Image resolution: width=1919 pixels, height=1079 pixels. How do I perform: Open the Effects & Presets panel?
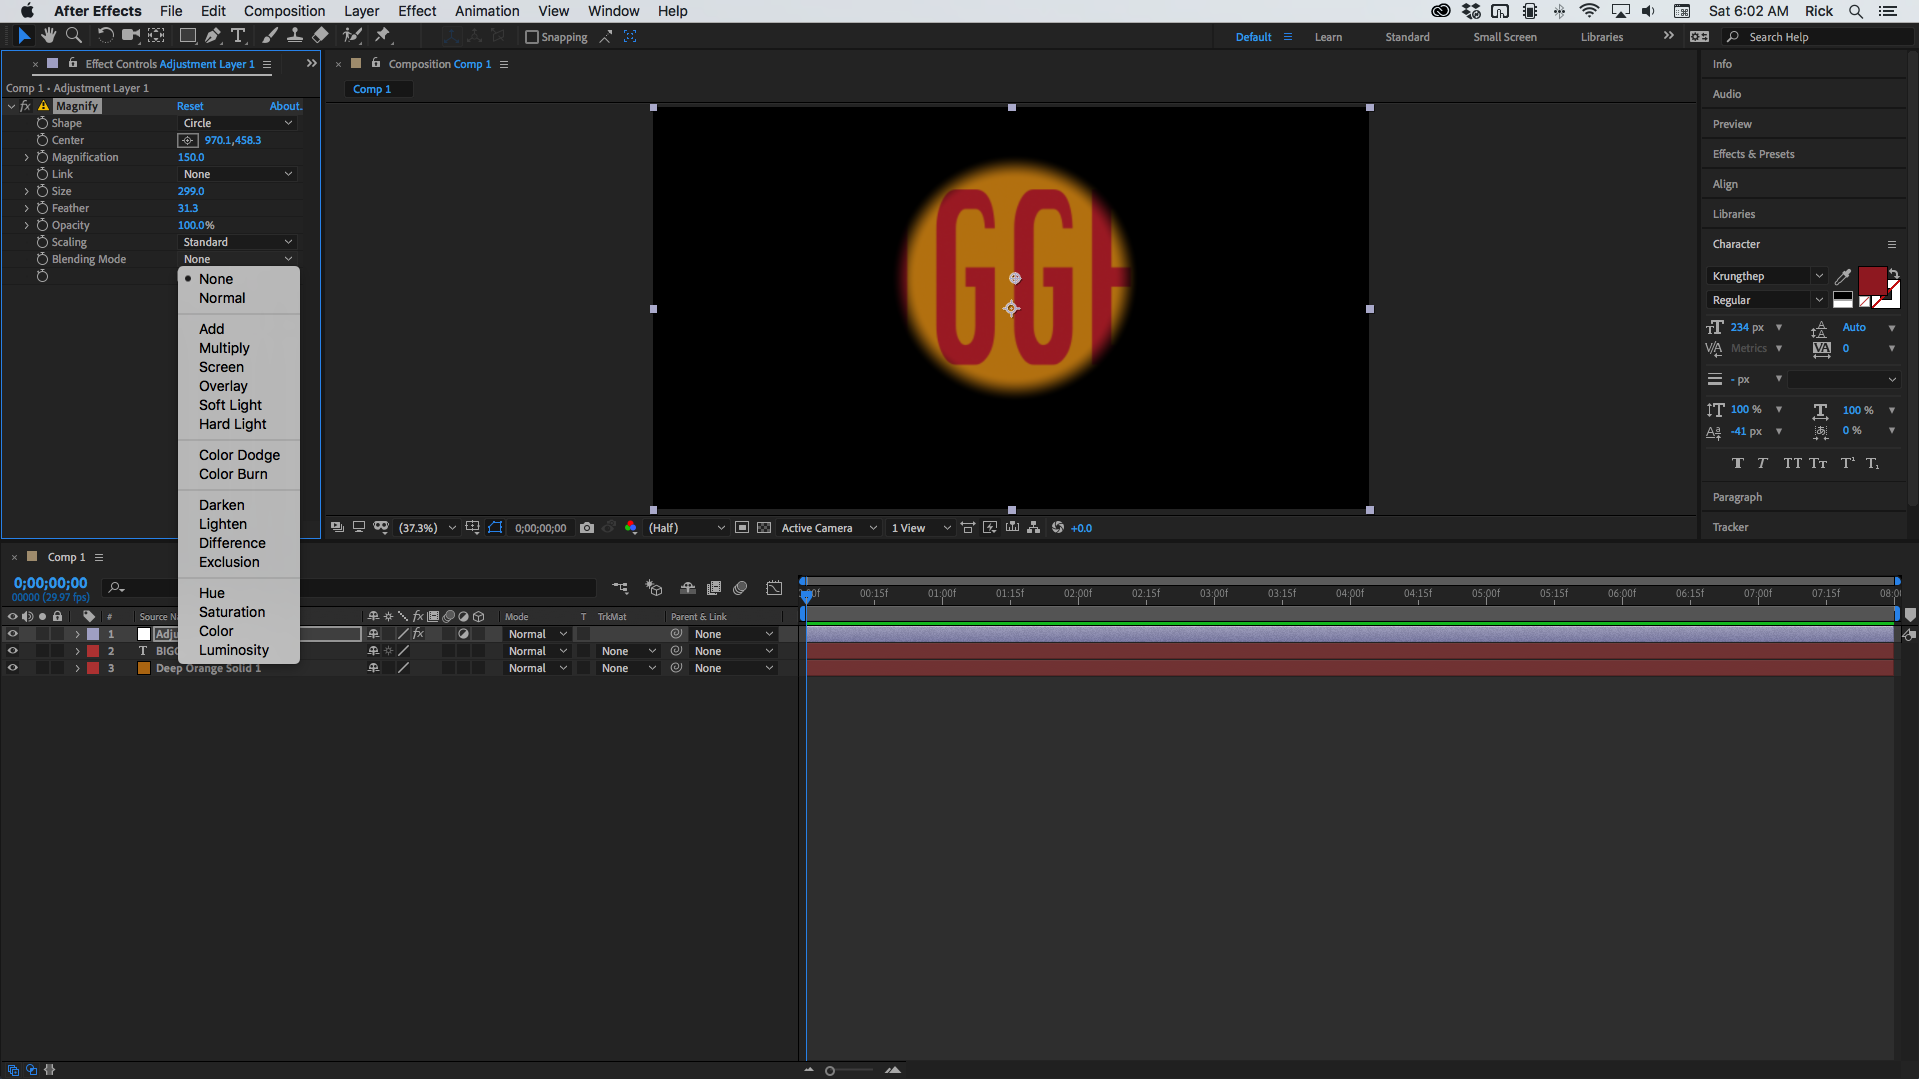click(1753, 153)
